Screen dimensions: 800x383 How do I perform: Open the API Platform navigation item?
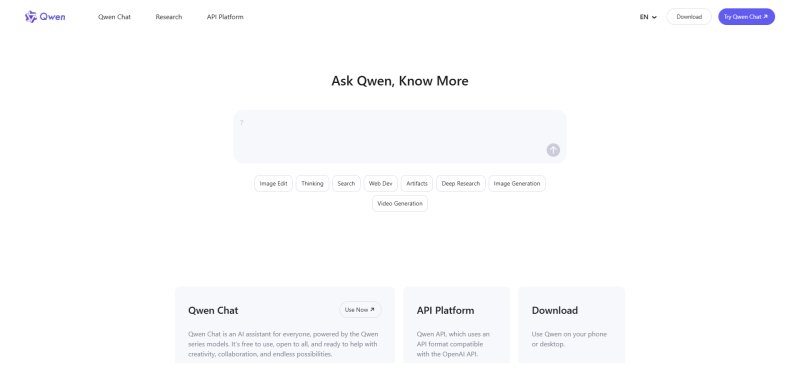point(225,17)
